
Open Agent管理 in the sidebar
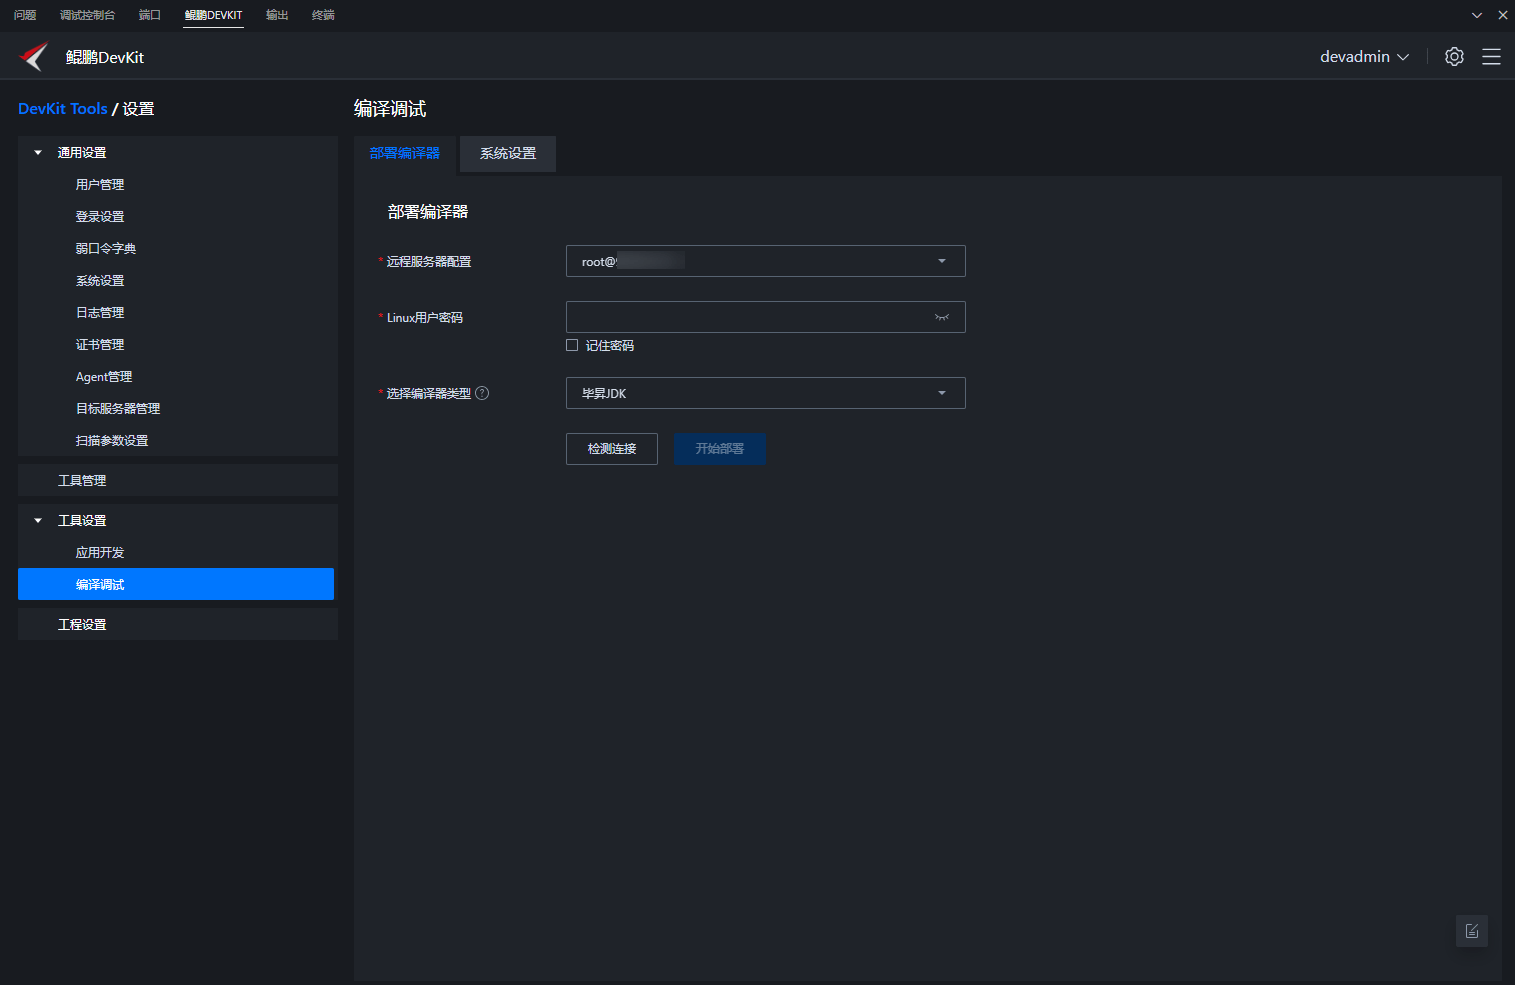click(104, 377)
